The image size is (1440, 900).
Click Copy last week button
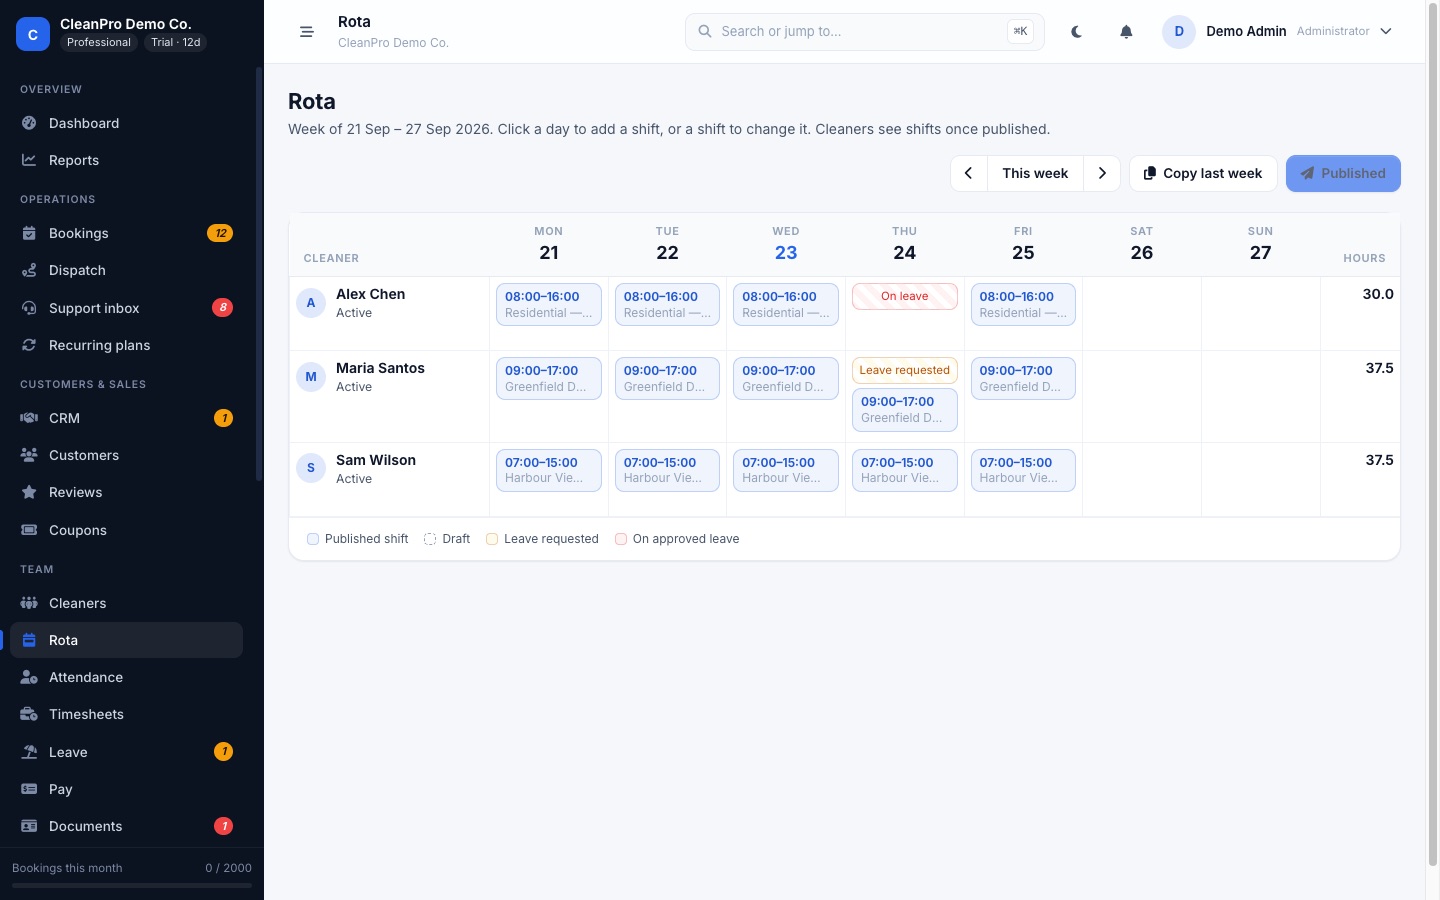tap(1203, 173)
